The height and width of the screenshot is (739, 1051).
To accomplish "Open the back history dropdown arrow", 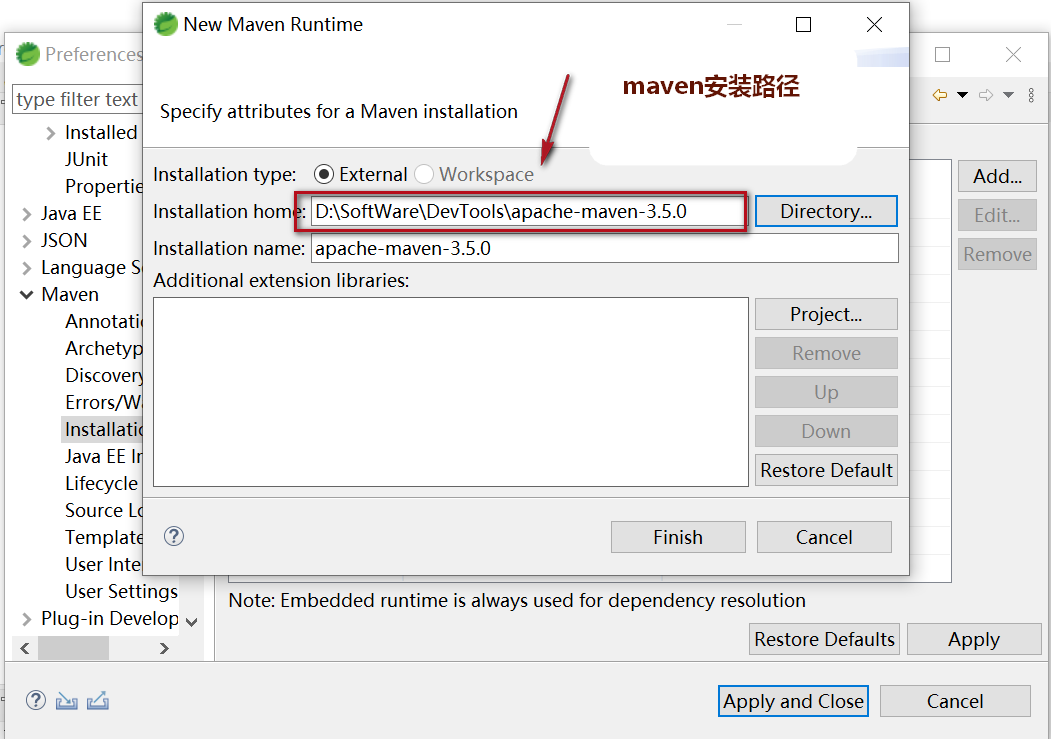I will click(962, 95).
